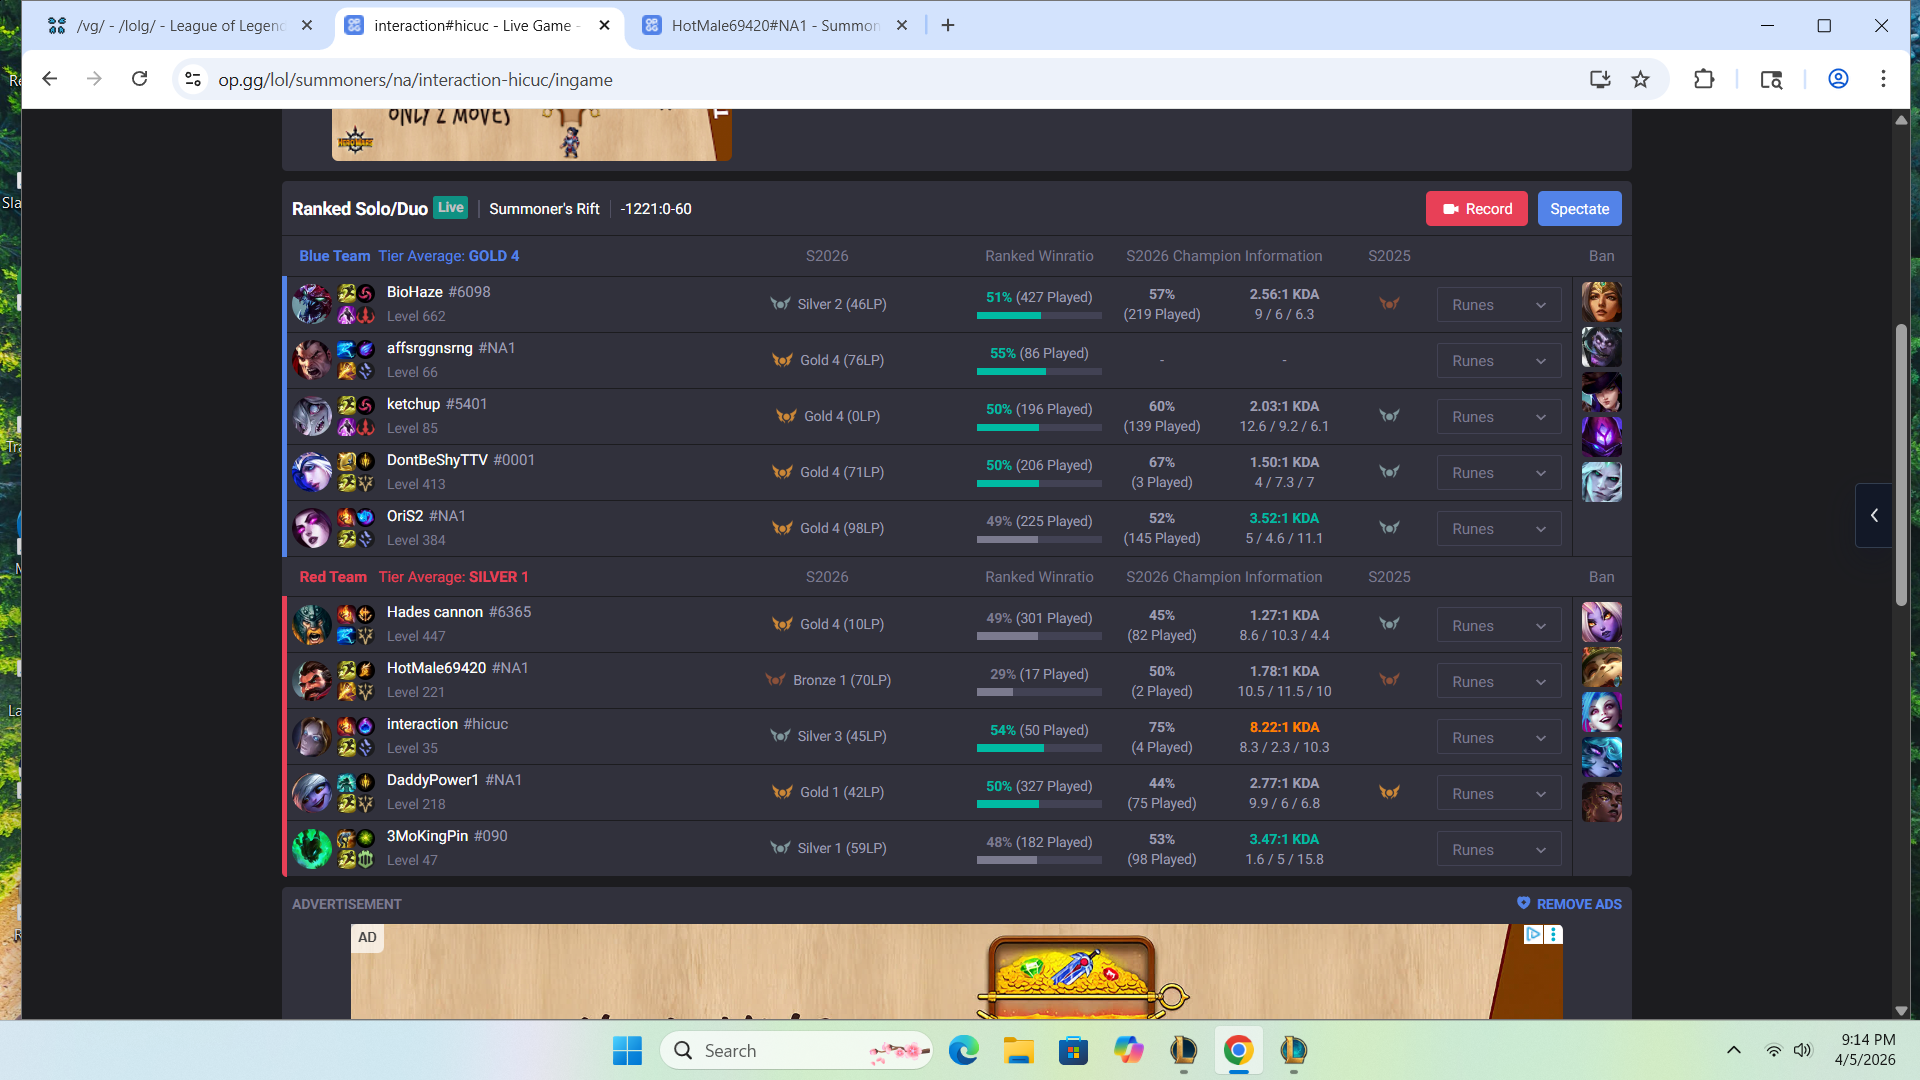The width and height of the screenshot is (1920, 1080).
Task: Open ad choices icon on advertisement
Action: click(1532, 934)
